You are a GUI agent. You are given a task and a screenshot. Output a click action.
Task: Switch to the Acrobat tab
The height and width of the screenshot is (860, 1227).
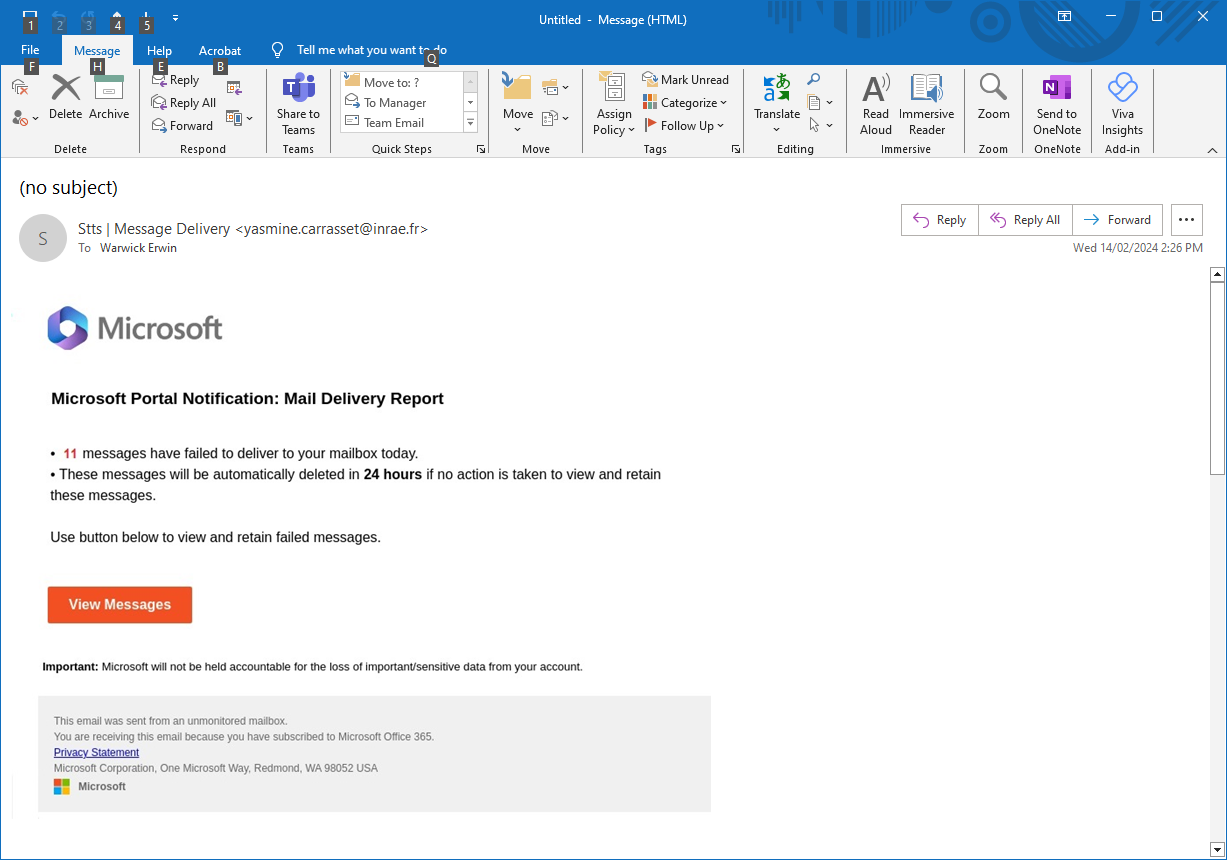pos(219,50)
